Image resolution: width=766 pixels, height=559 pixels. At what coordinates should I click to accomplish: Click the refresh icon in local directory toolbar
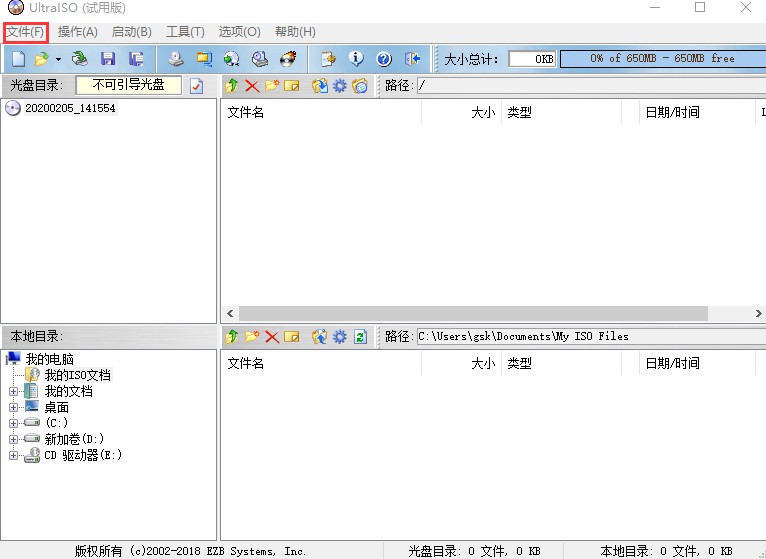point(361,336)
